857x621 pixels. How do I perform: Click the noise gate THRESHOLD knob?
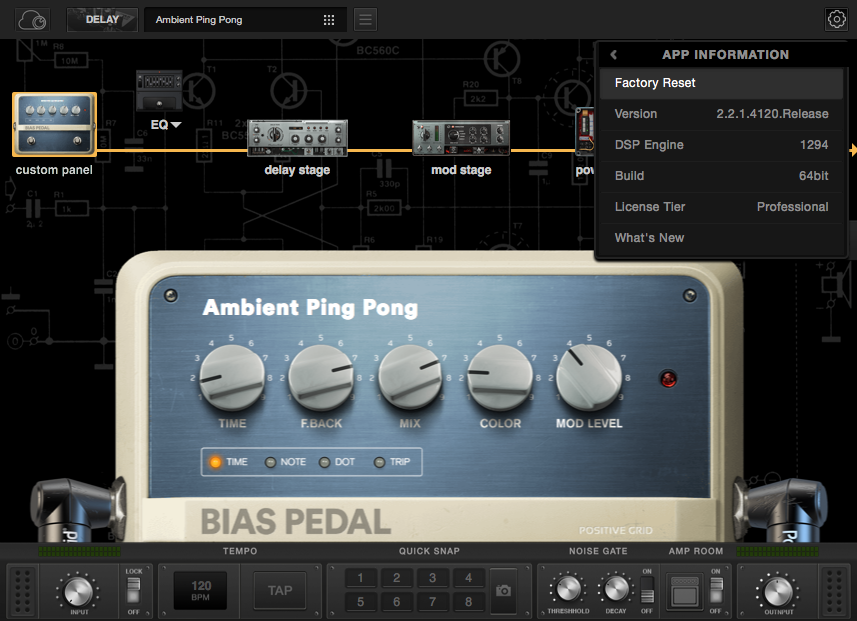click(568, 589)
